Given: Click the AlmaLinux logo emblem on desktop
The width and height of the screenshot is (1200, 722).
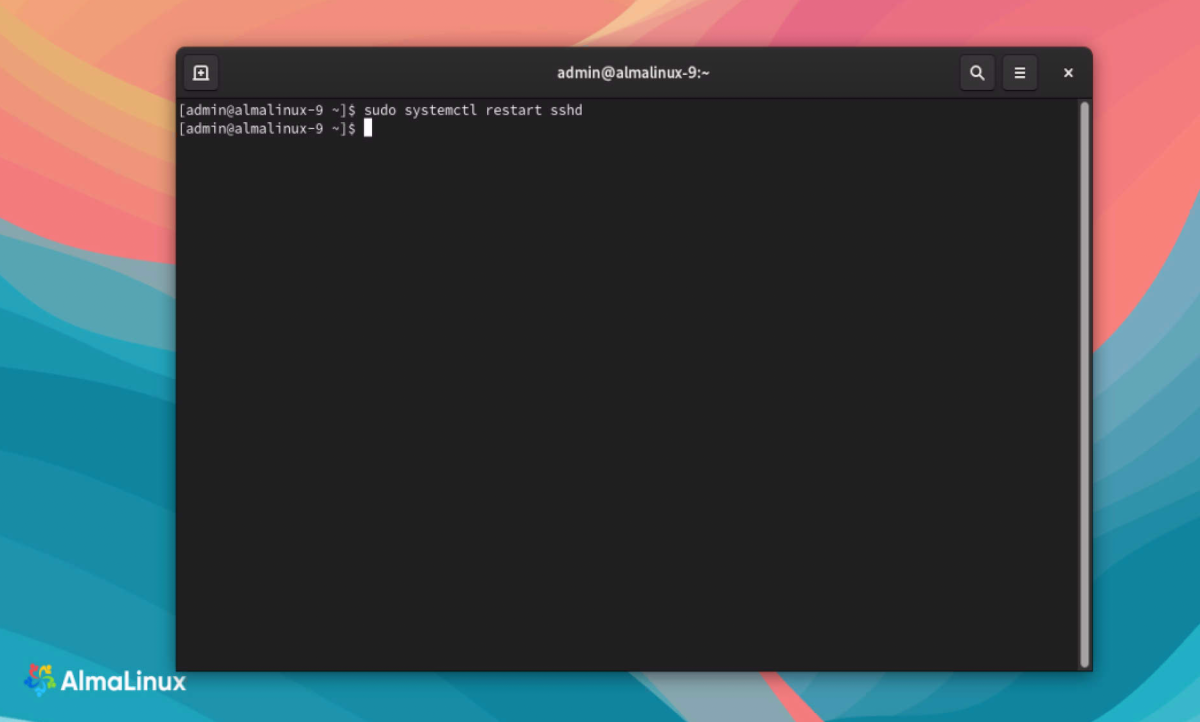Looking at the screenshot, I should point(40,681).
